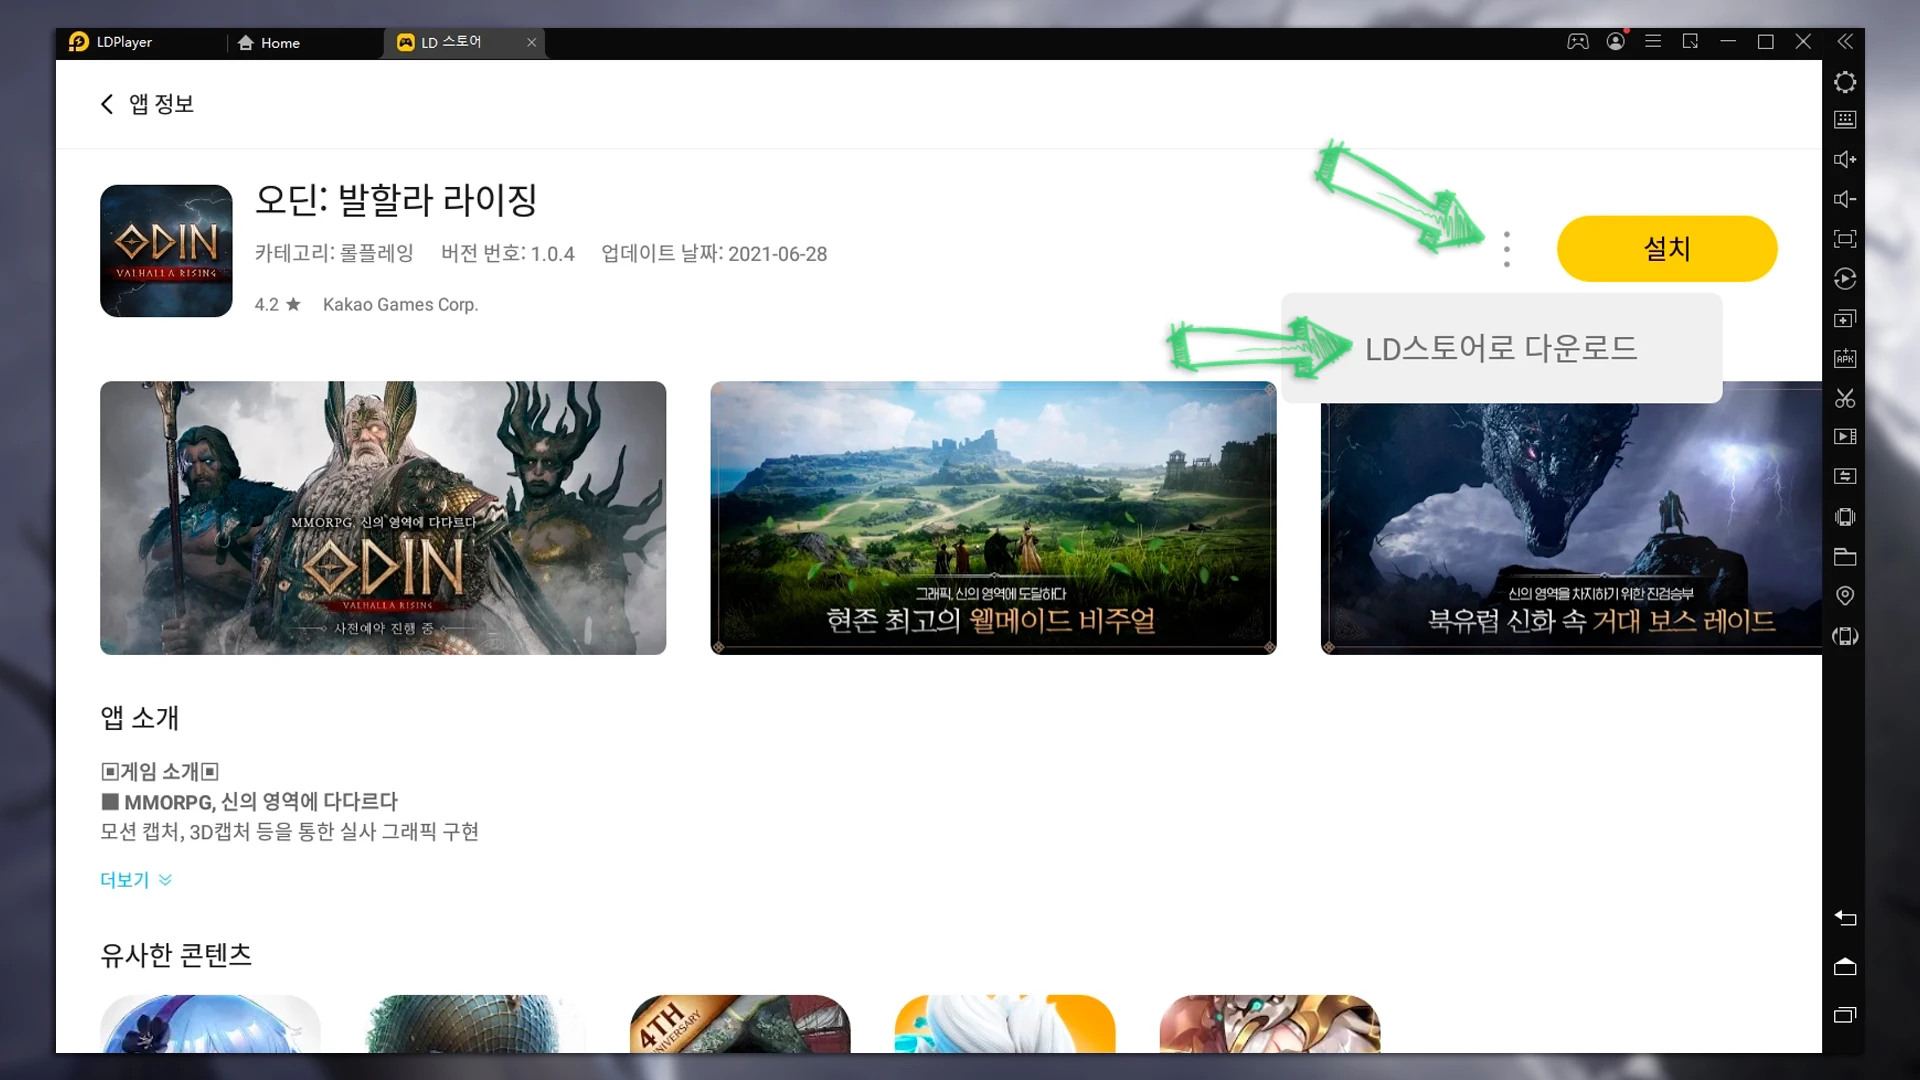Start video recorder from sidebar

(1845, 437)
